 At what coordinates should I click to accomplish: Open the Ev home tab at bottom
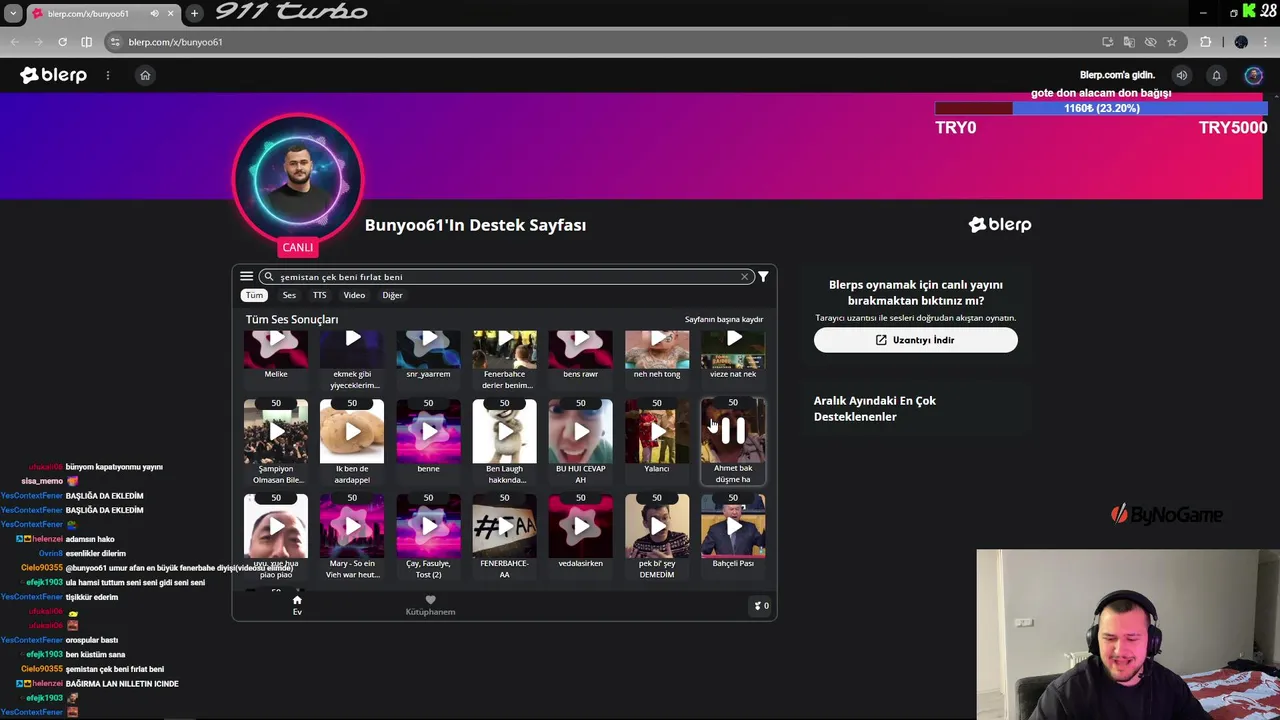pos(297,605)
